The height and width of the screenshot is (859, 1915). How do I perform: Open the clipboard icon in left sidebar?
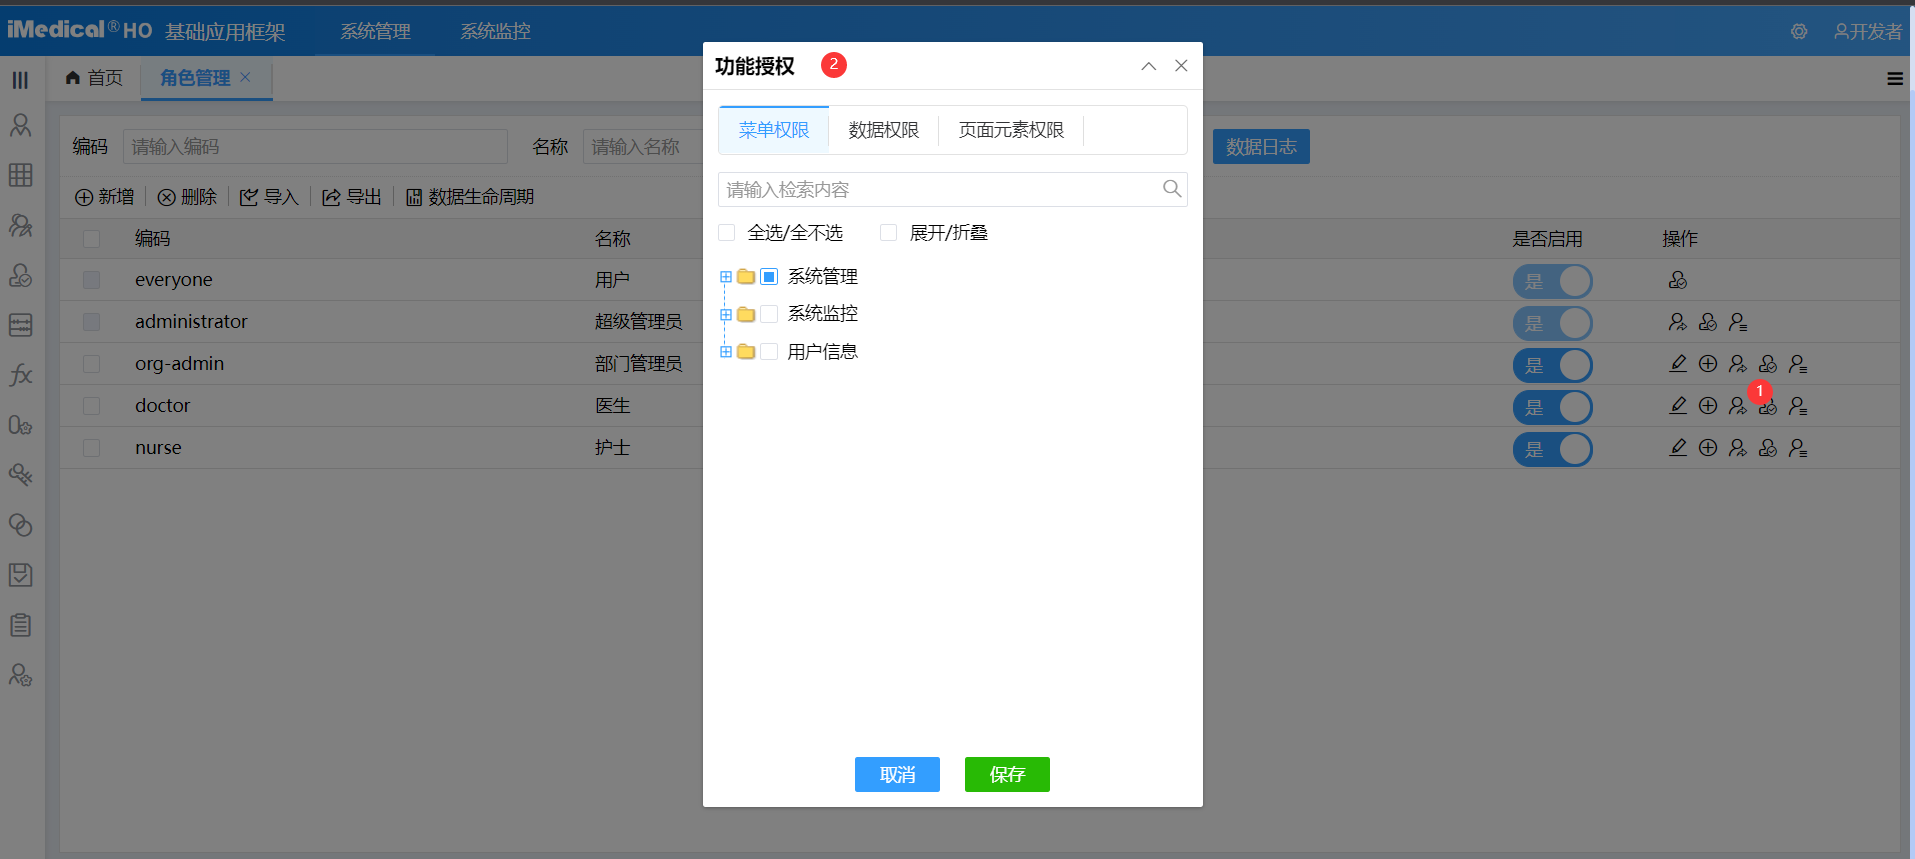[x=20, y=625]
